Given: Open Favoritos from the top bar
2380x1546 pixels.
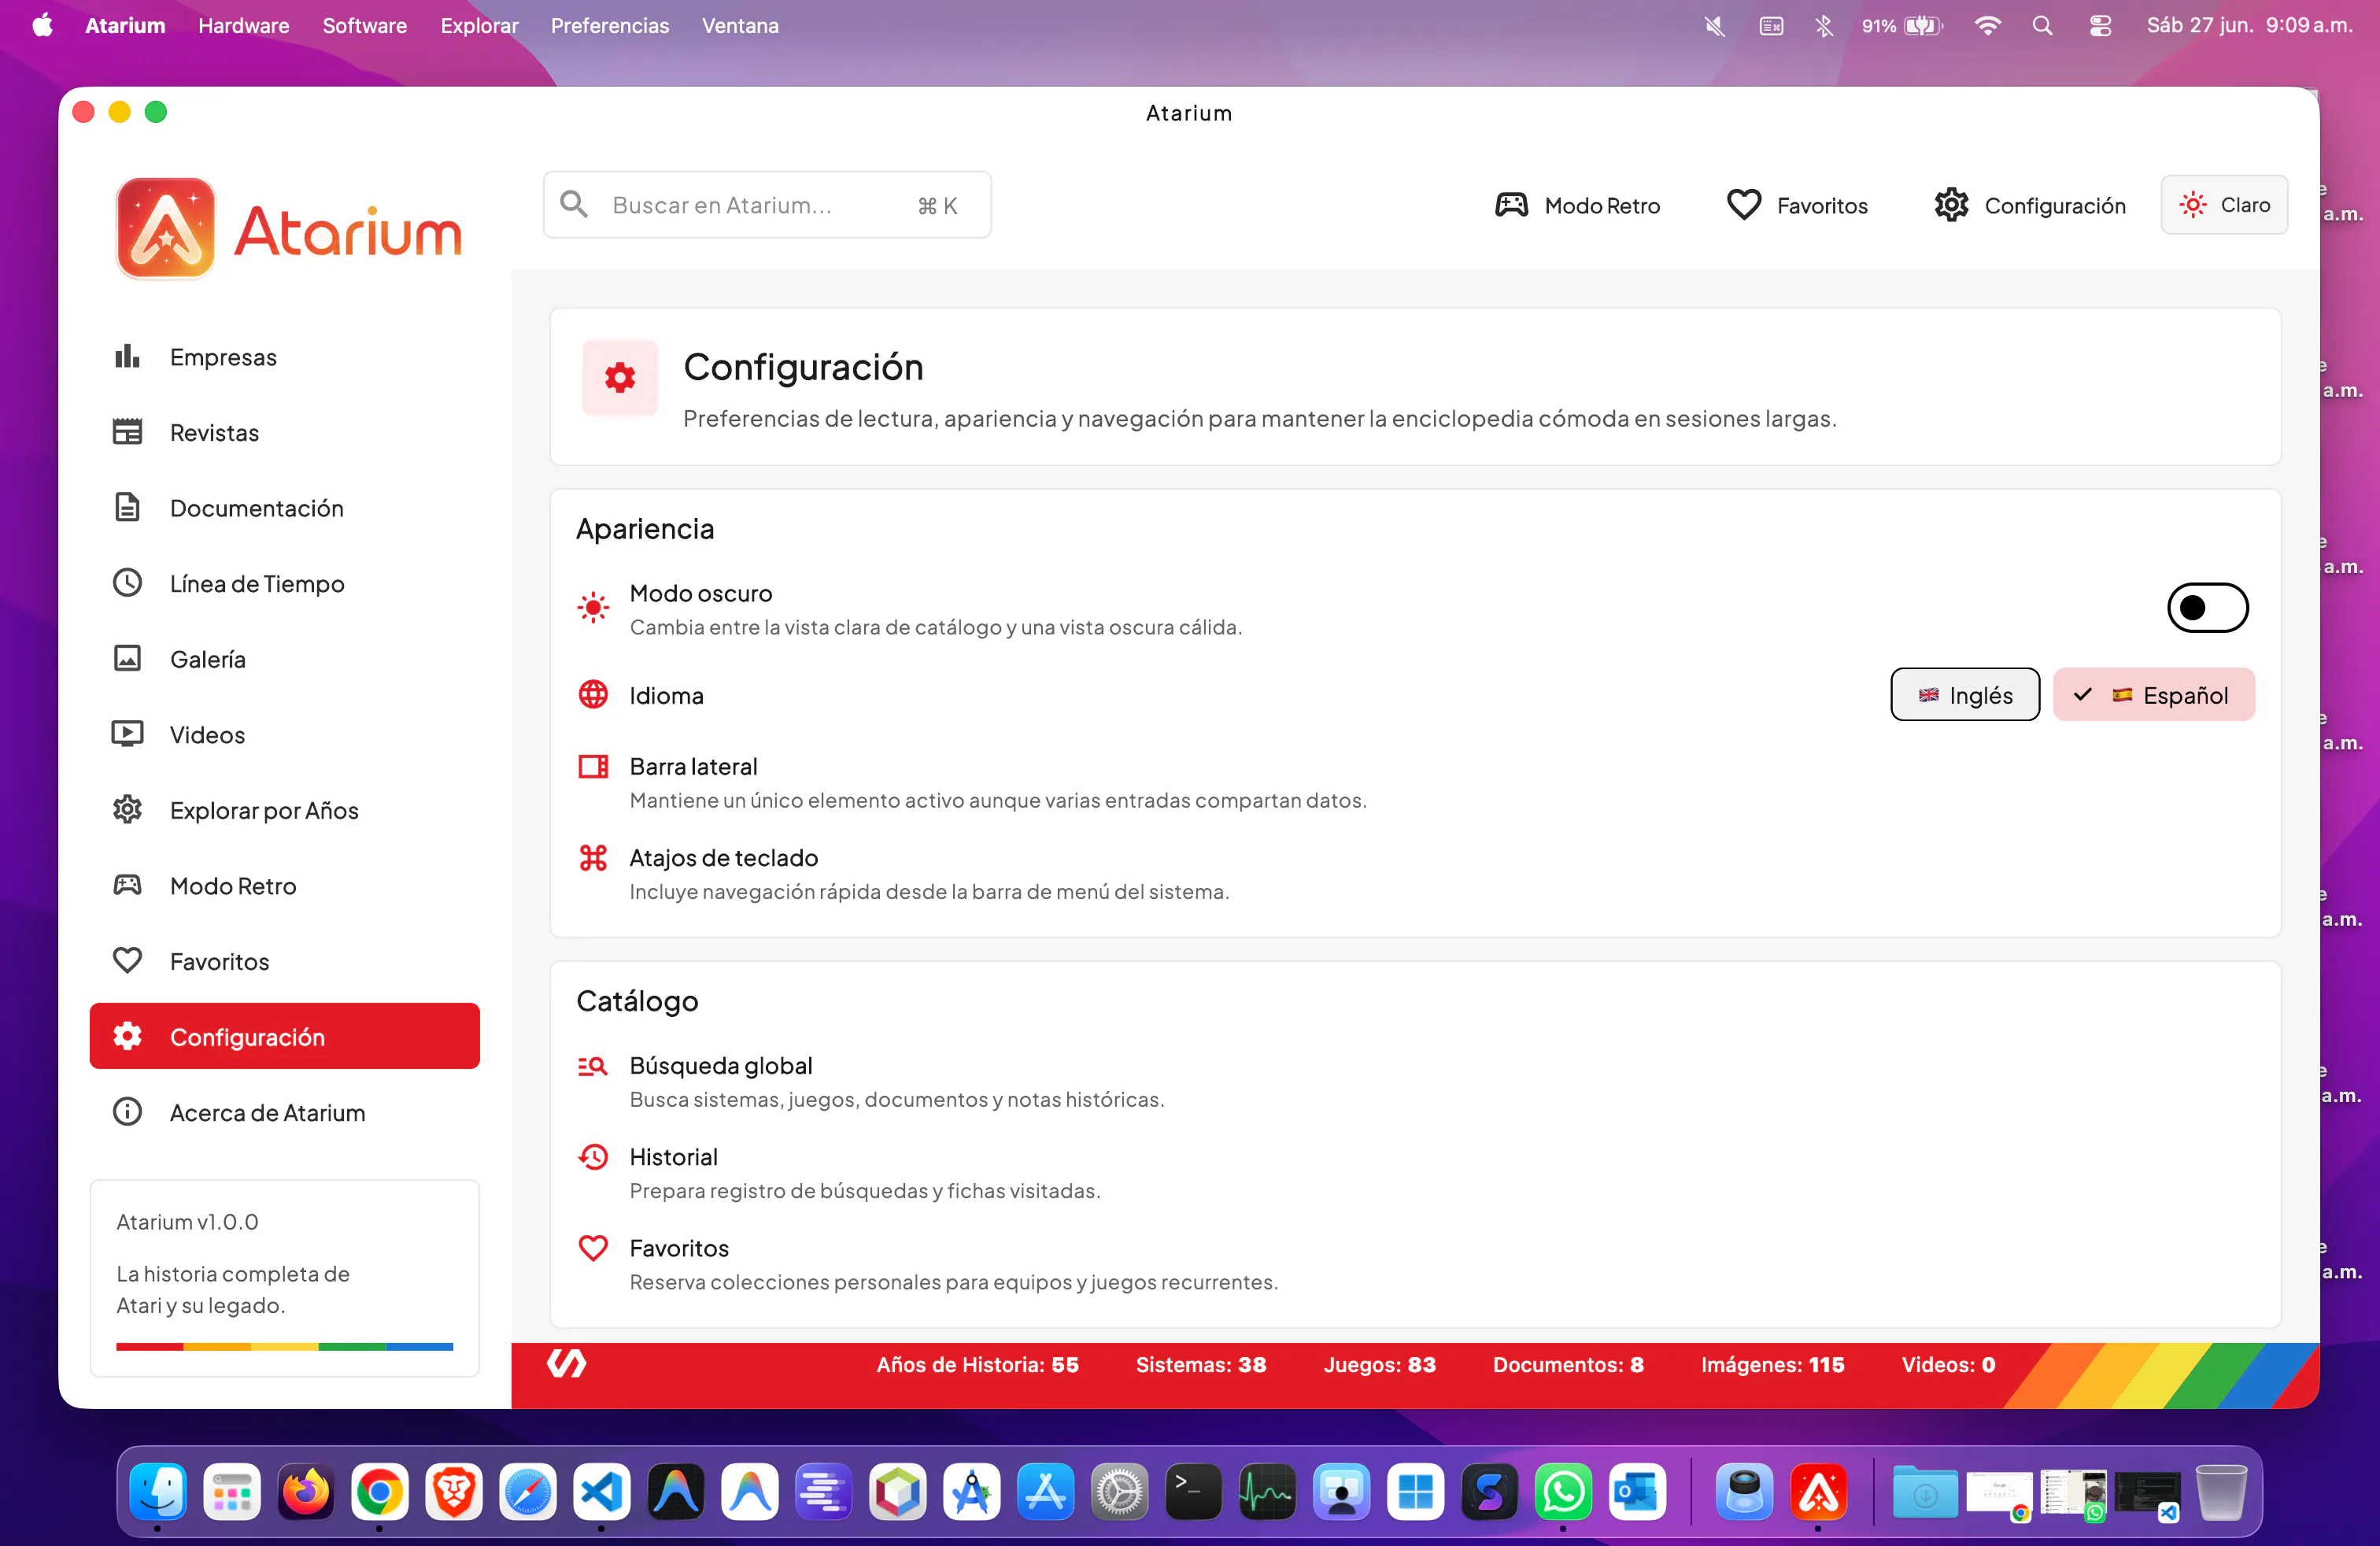Looking at the screenshot, I should 1797,205.
